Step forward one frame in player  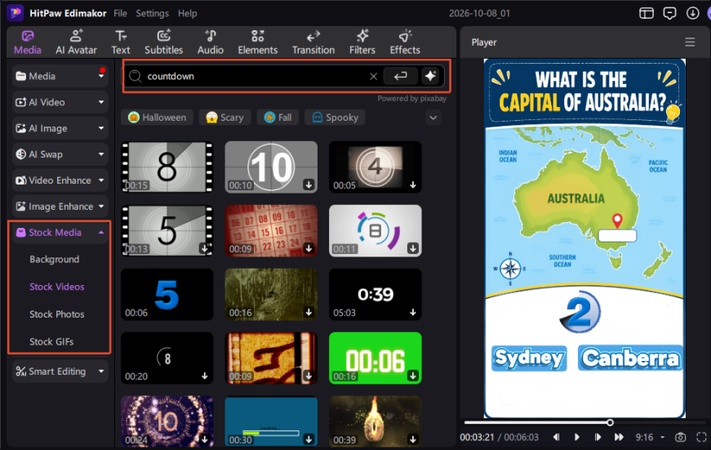[598, 437]
